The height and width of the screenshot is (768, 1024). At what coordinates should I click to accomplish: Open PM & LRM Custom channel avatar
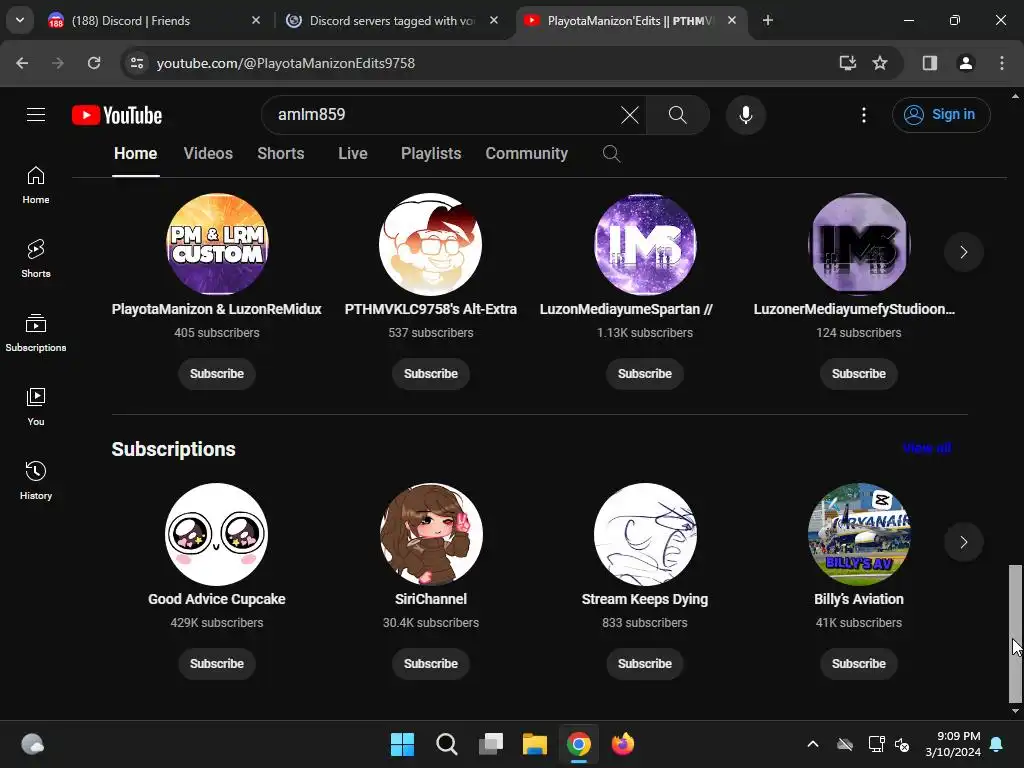pos(217,244)
